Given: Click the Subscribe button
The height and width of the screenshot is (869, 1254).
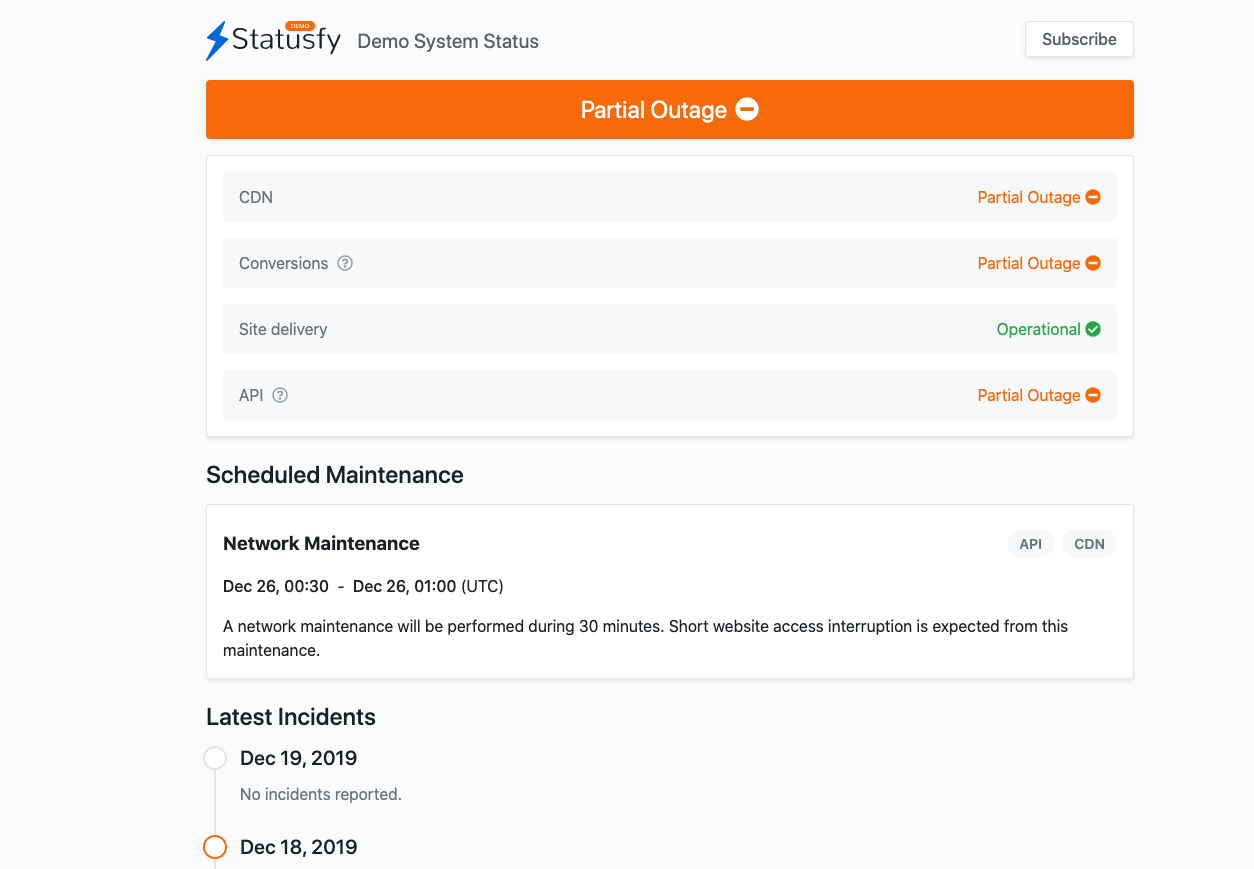Looking at the screenshot, I should click(x=1079, y=39).
